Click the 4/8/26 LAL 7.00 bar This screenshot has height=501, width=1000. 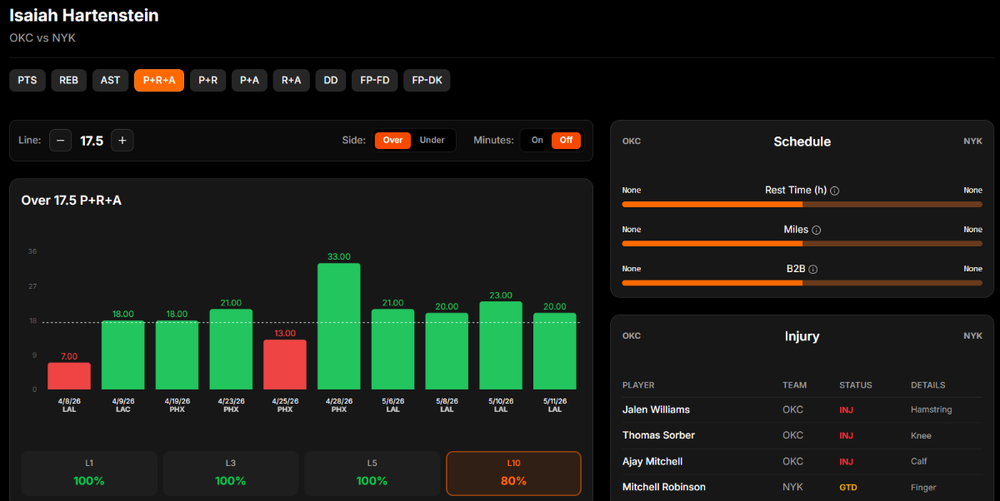point(69,376)
